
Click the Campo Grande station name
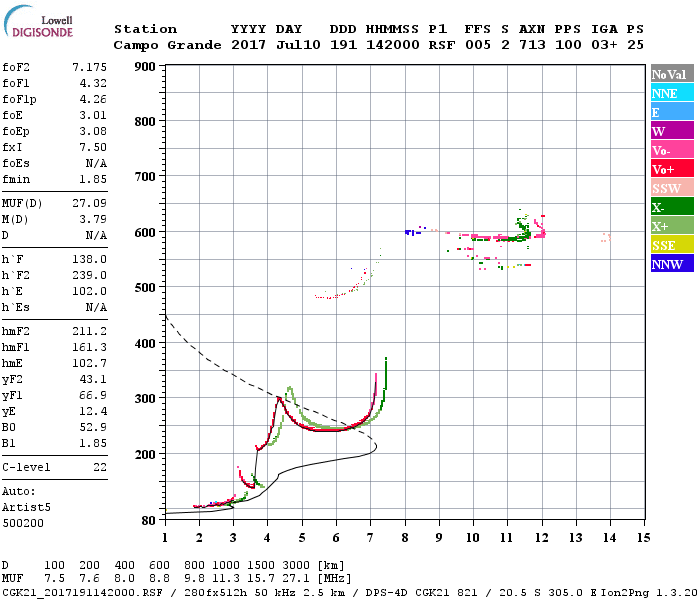tap(167, 45)
